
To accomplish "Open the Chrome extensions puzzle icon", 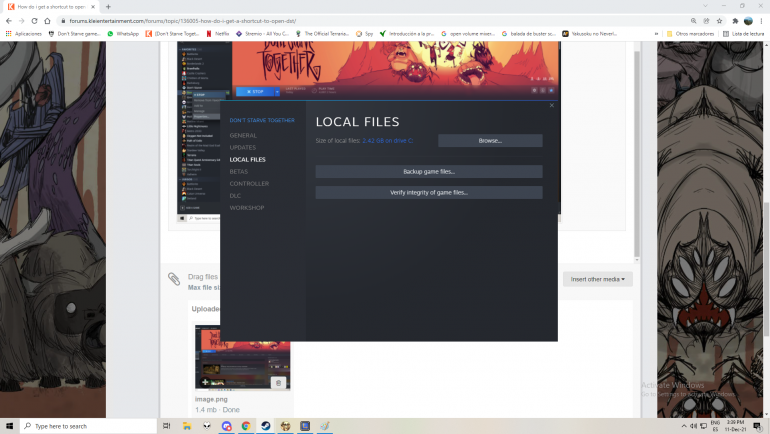I will [x=735, y=21].
